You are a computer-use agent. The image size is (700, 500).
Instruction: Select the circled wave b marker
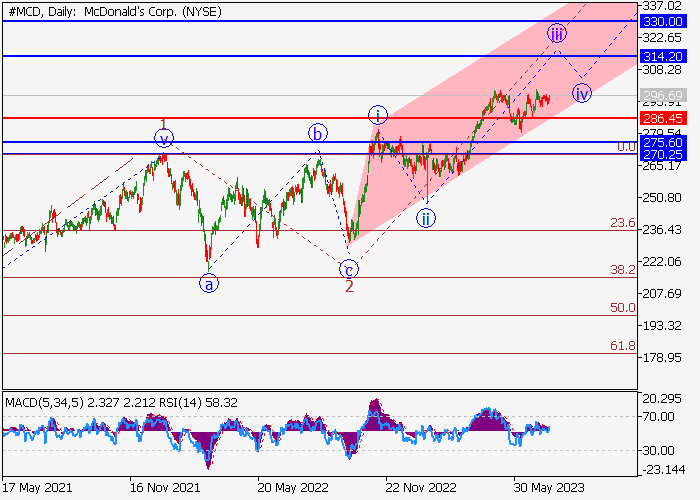(318, 133)
